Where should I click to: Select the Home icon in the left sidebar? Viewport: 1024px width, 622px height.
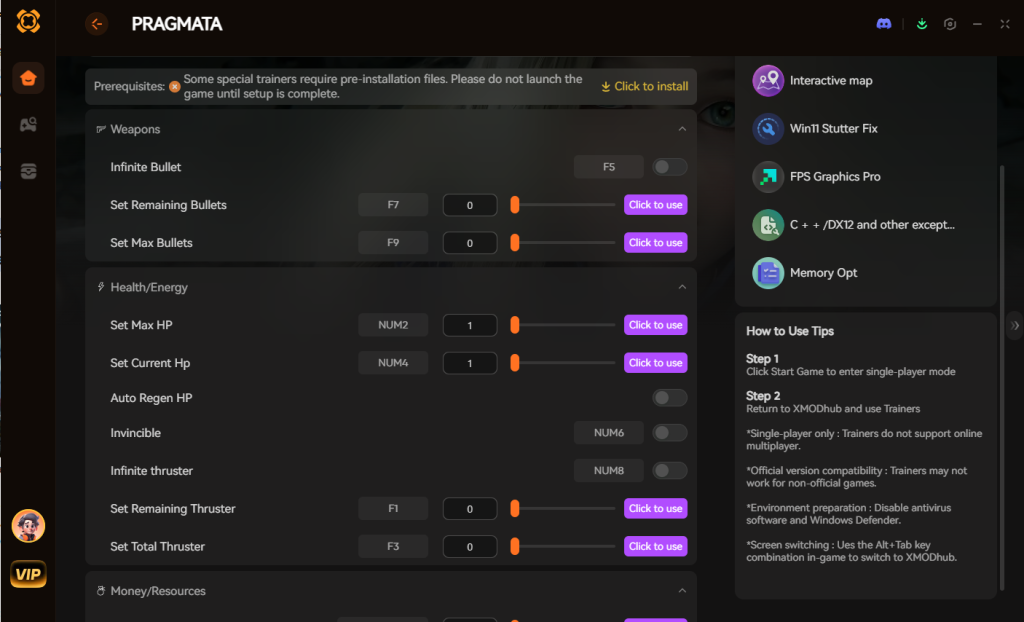[28, 78]
